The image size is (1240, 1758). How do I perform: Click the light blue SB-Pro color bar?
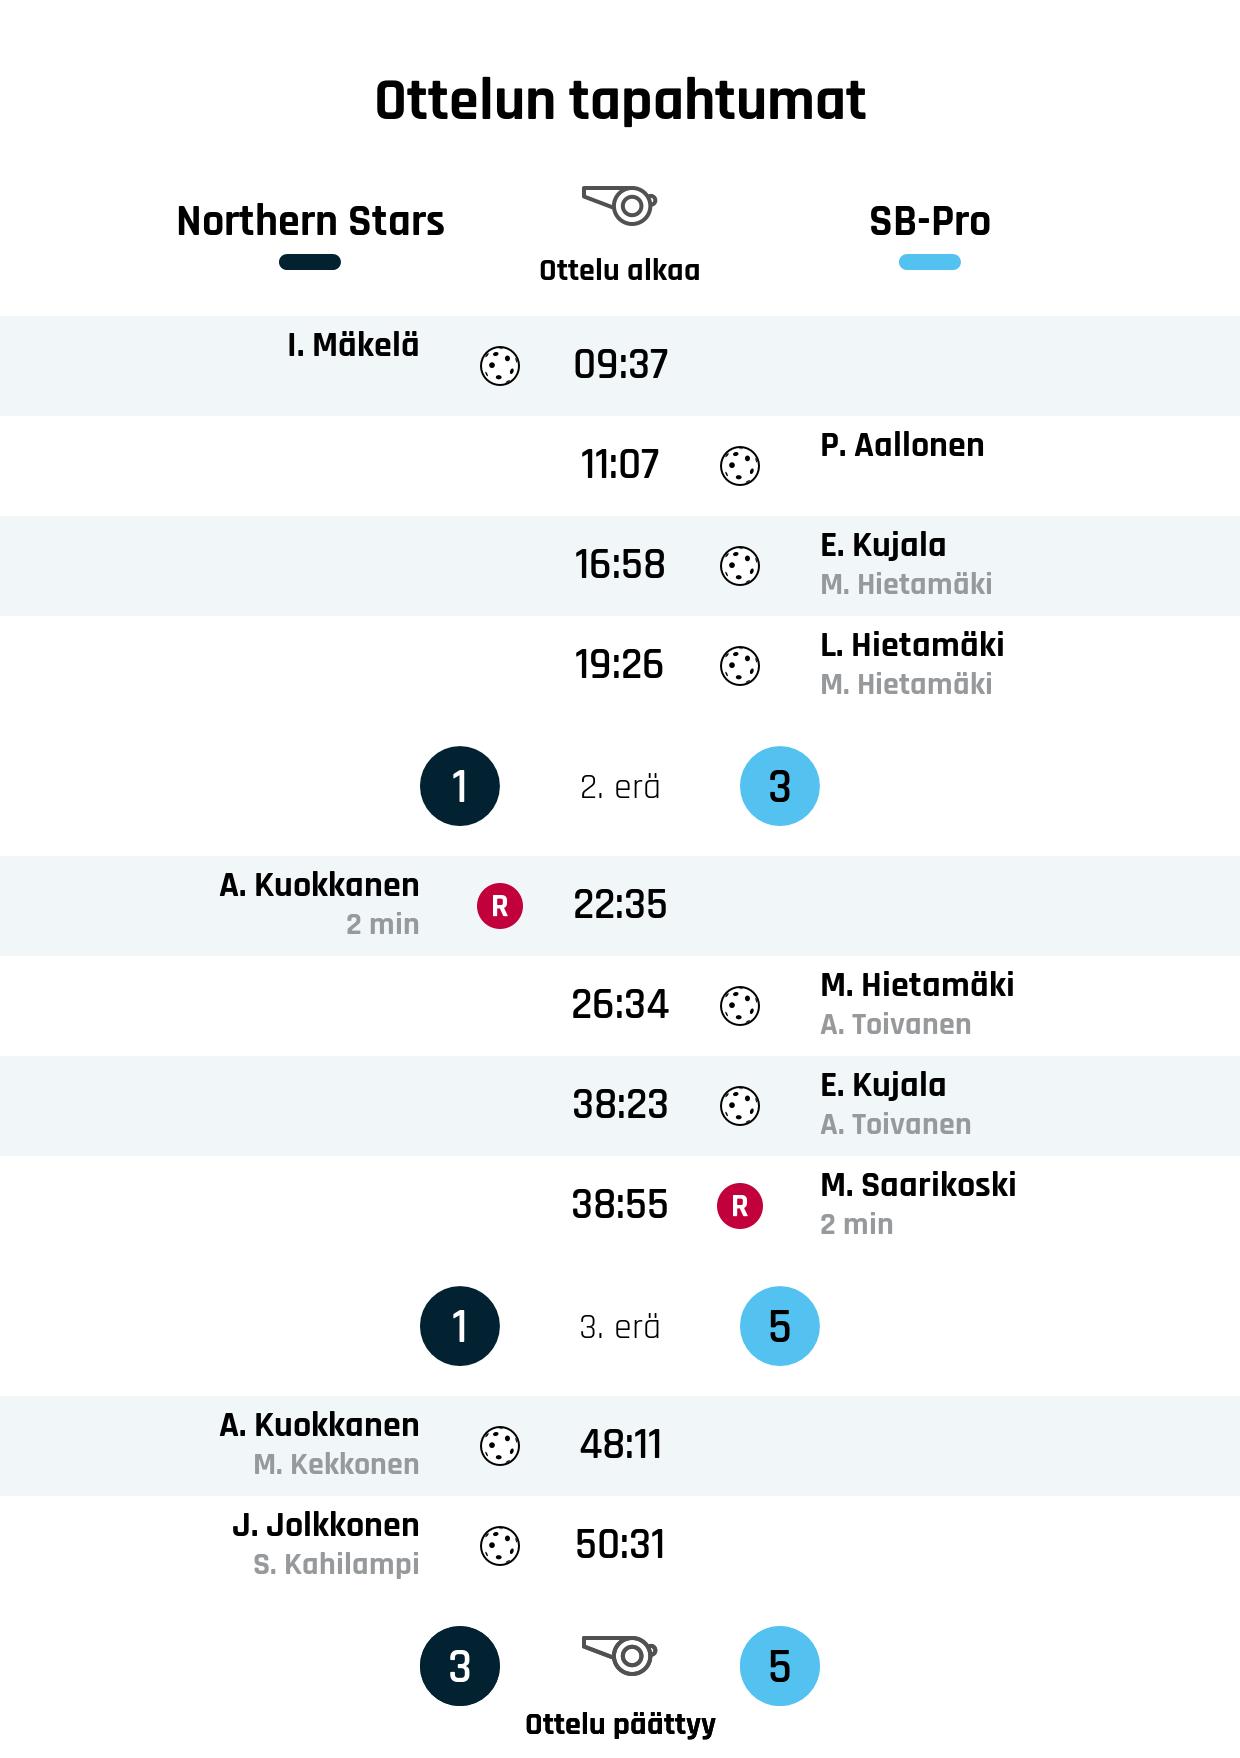pos(930,263)
